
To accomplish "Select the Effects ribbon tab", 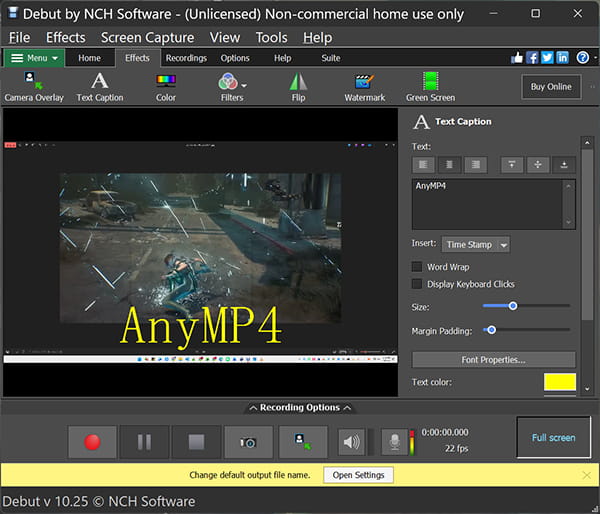I will pyautogui.click(x=137, y=58).
